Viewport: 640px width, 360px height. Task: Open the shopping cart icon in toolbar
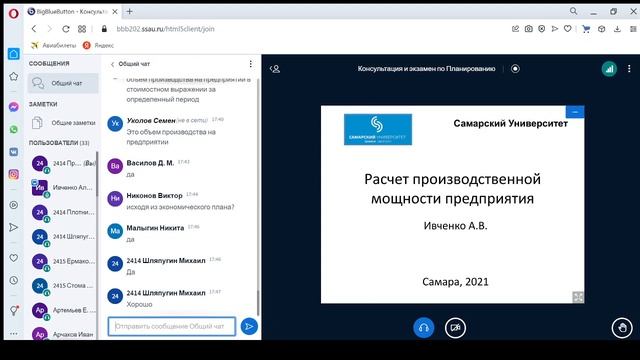pyautogui.click(x=586, y=29)
